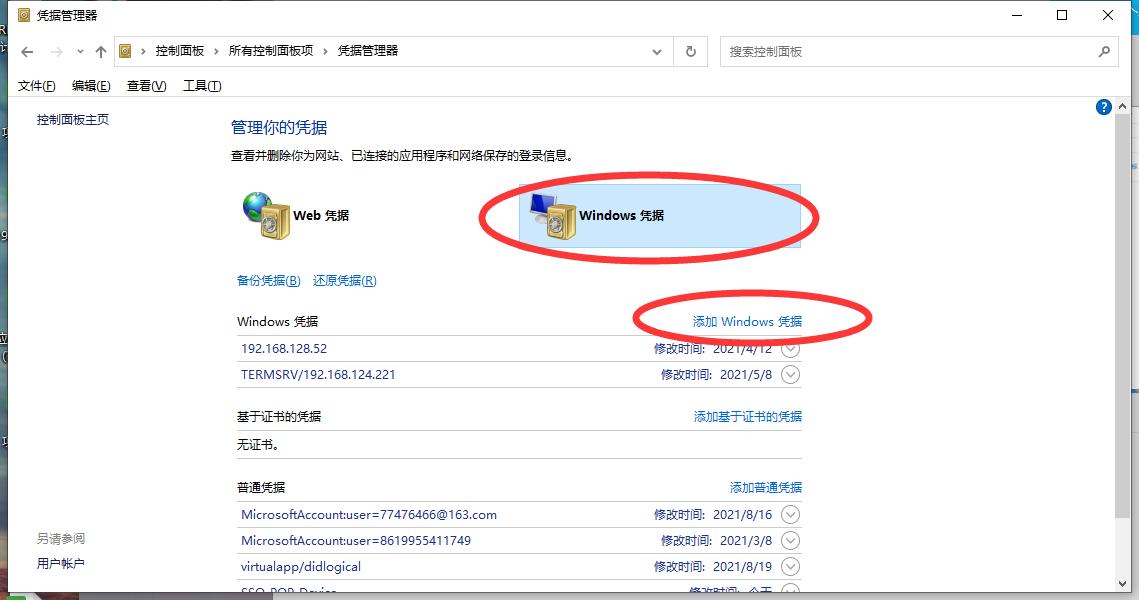Go to 控制面板主页

(73, 120)
